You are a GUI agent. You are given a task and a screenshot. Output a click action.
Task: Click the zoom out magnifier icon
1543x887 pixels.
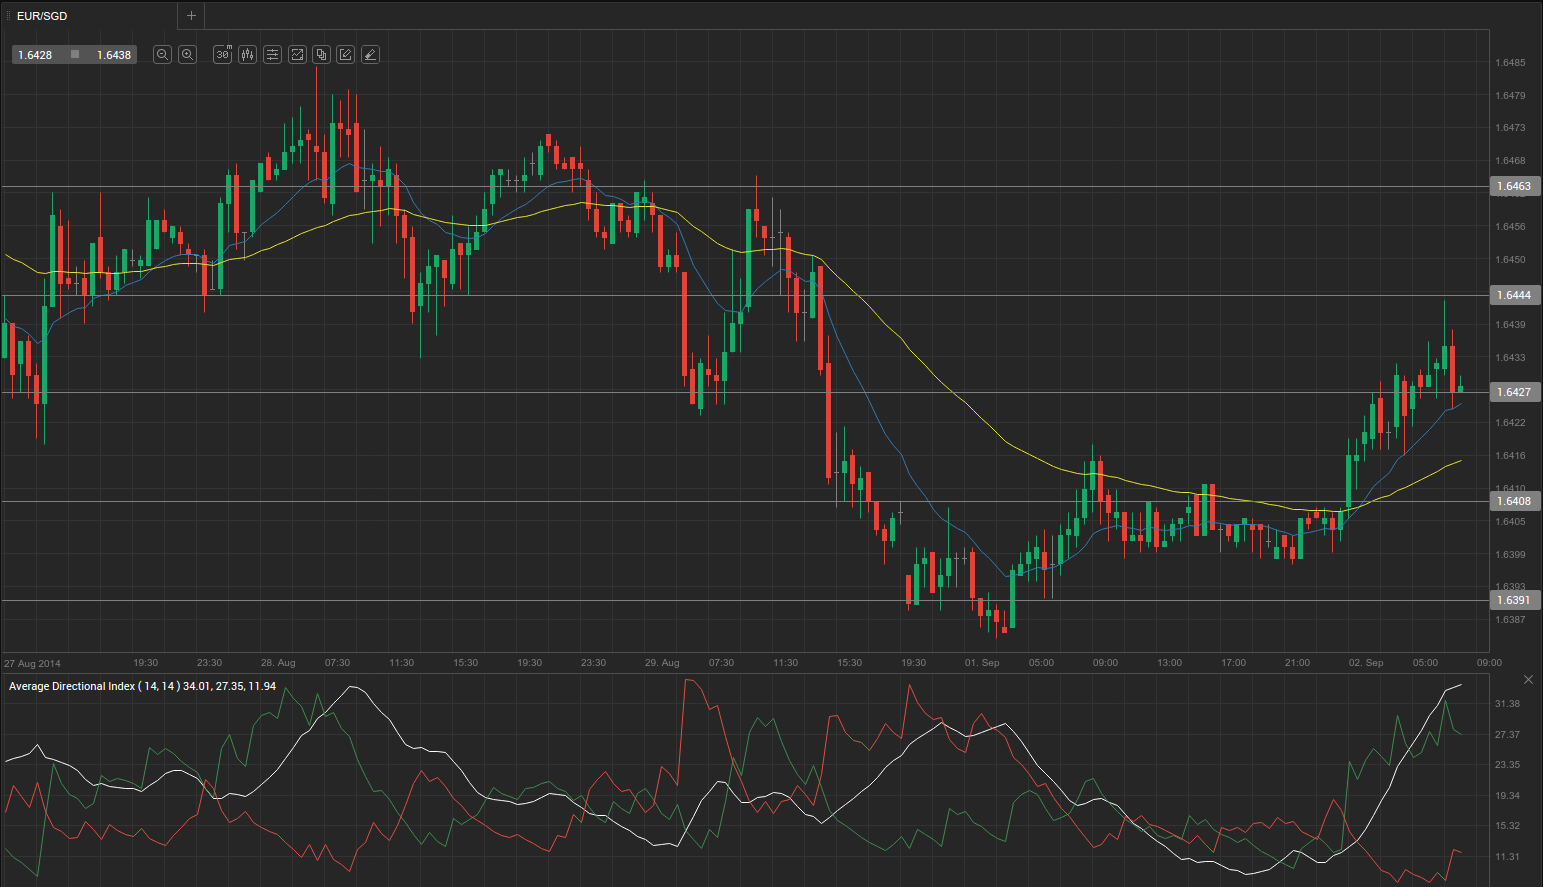click(x=162, y=55)
